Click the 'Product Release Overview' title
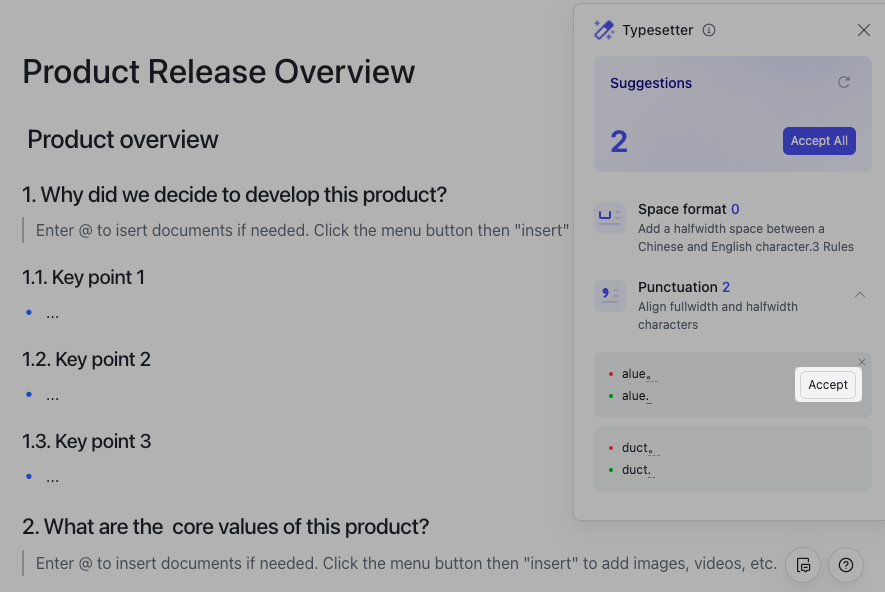Viewport: 885px width, 592px height. 218,72
